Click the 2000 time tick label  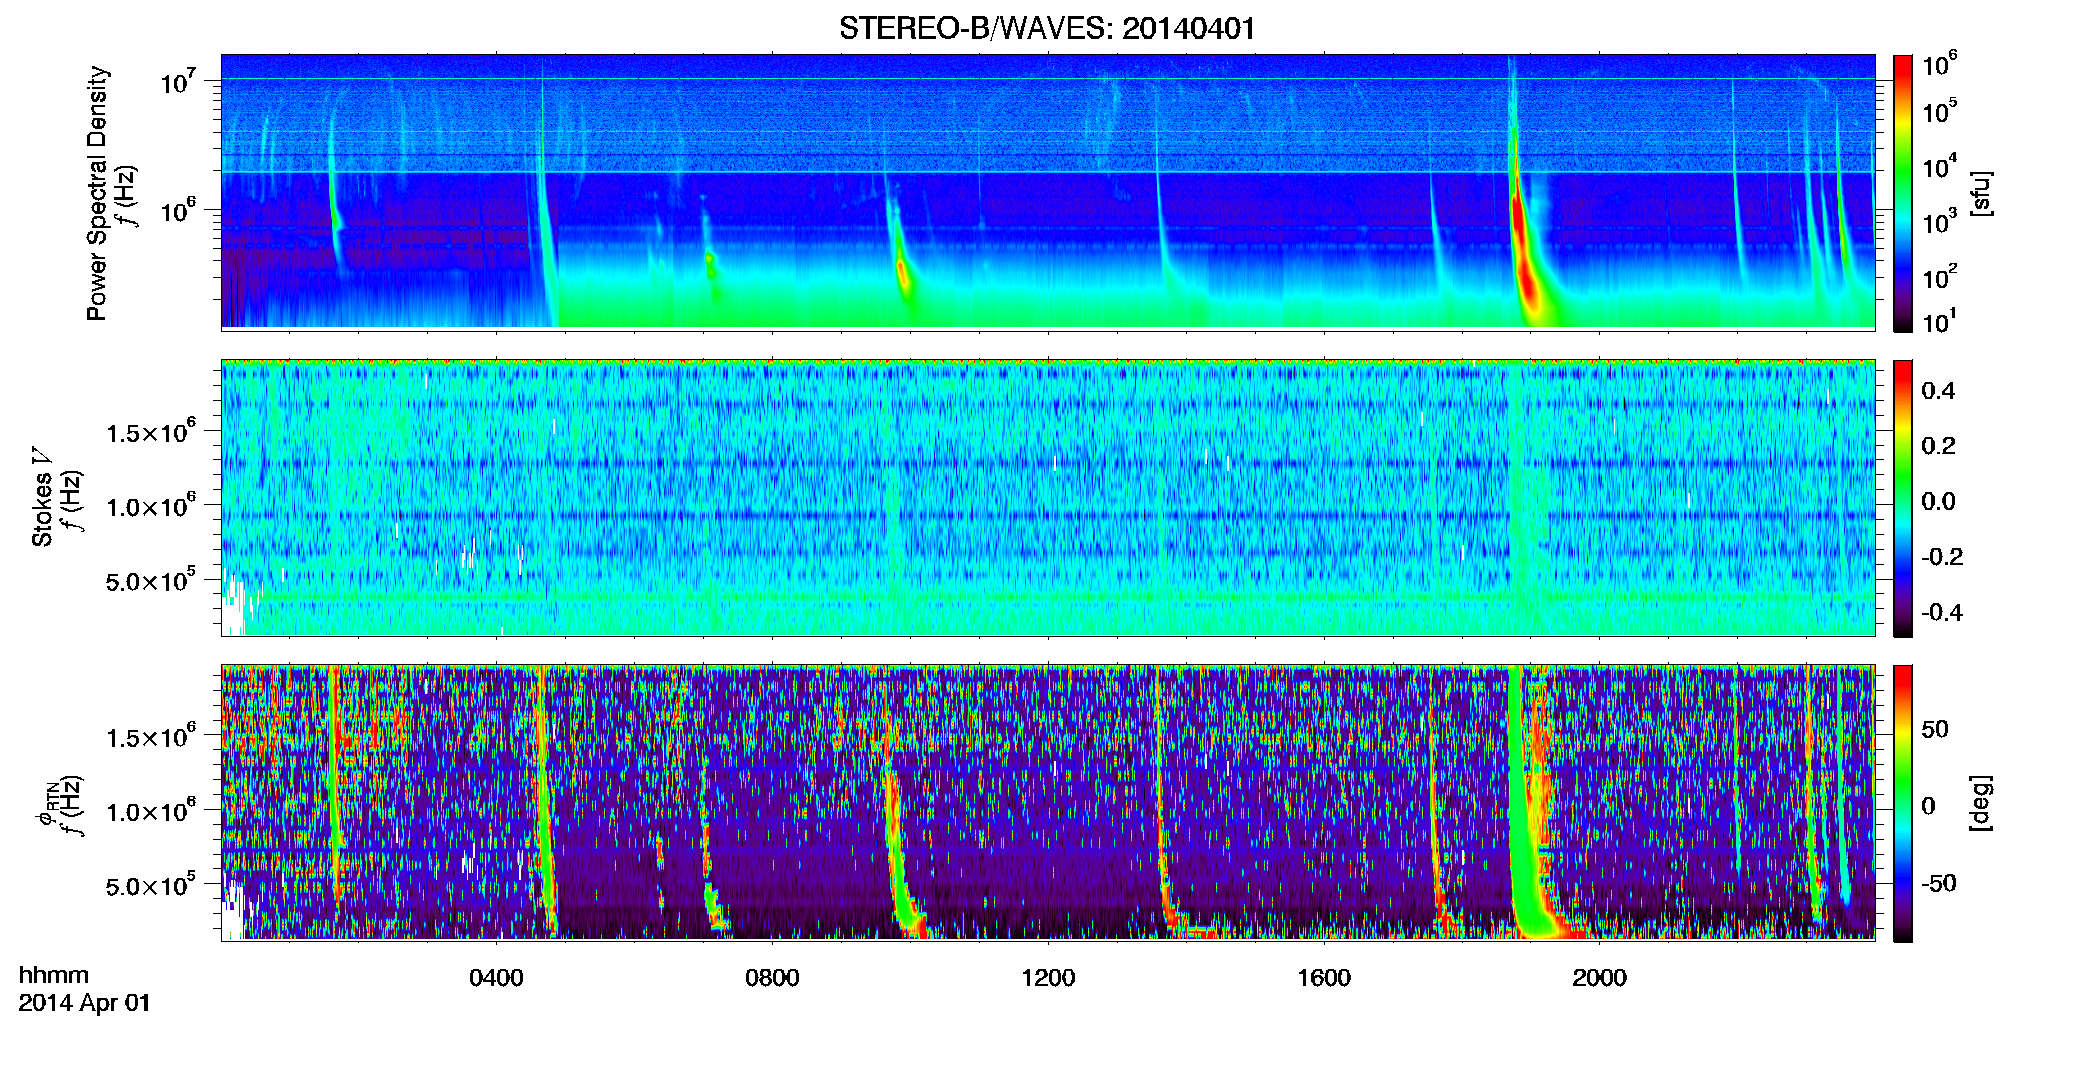[1599, 978]
